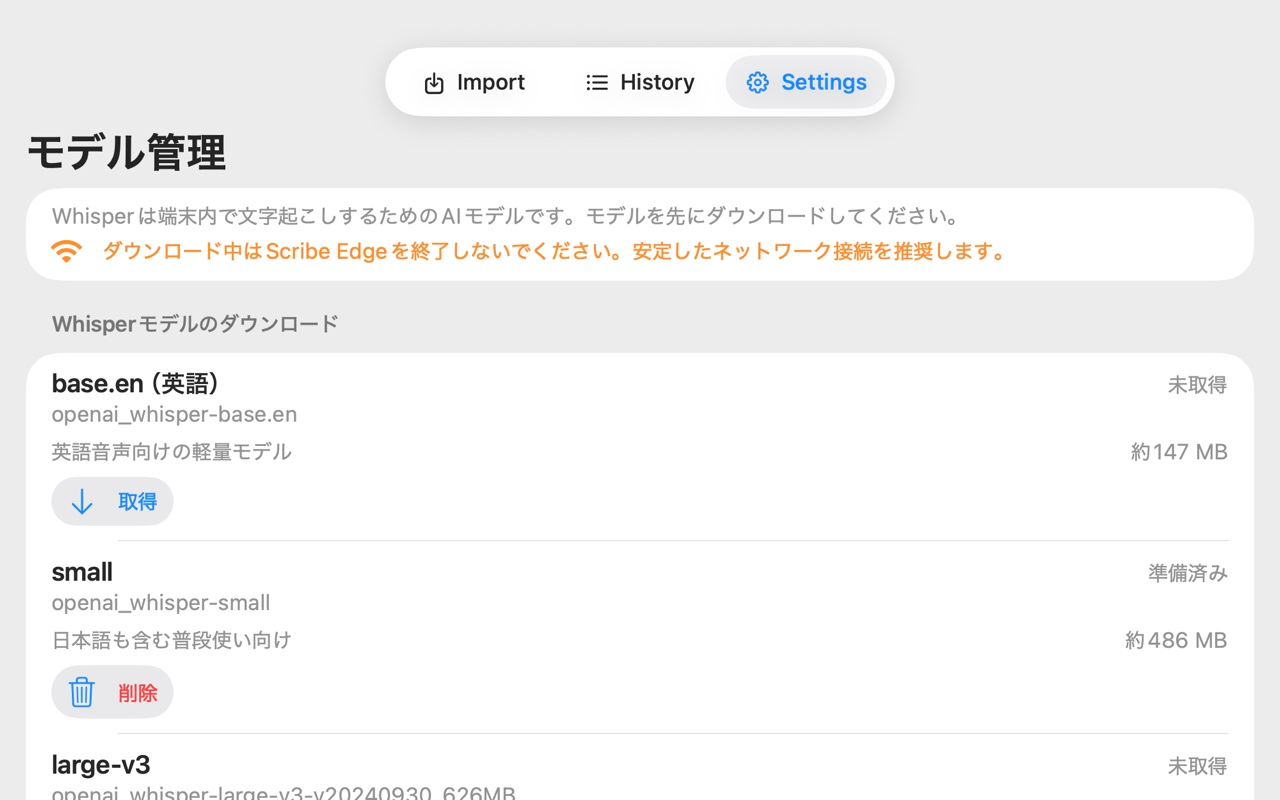Click the Import tray arrow icon
Image resolution: width=1280 pixels, height=800 pixels.
[434, 83]
